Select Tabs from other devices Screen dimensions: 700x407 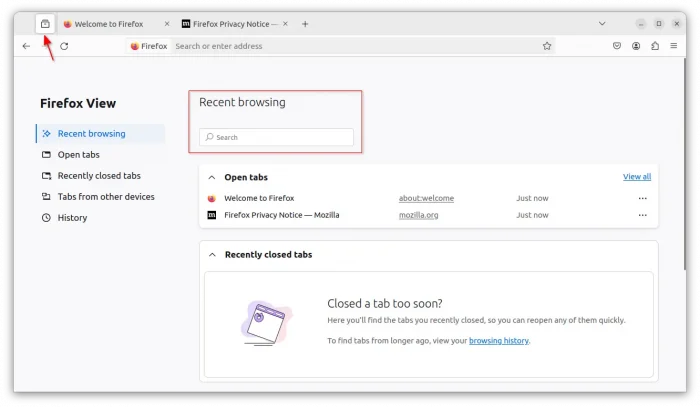click(105, 197)
